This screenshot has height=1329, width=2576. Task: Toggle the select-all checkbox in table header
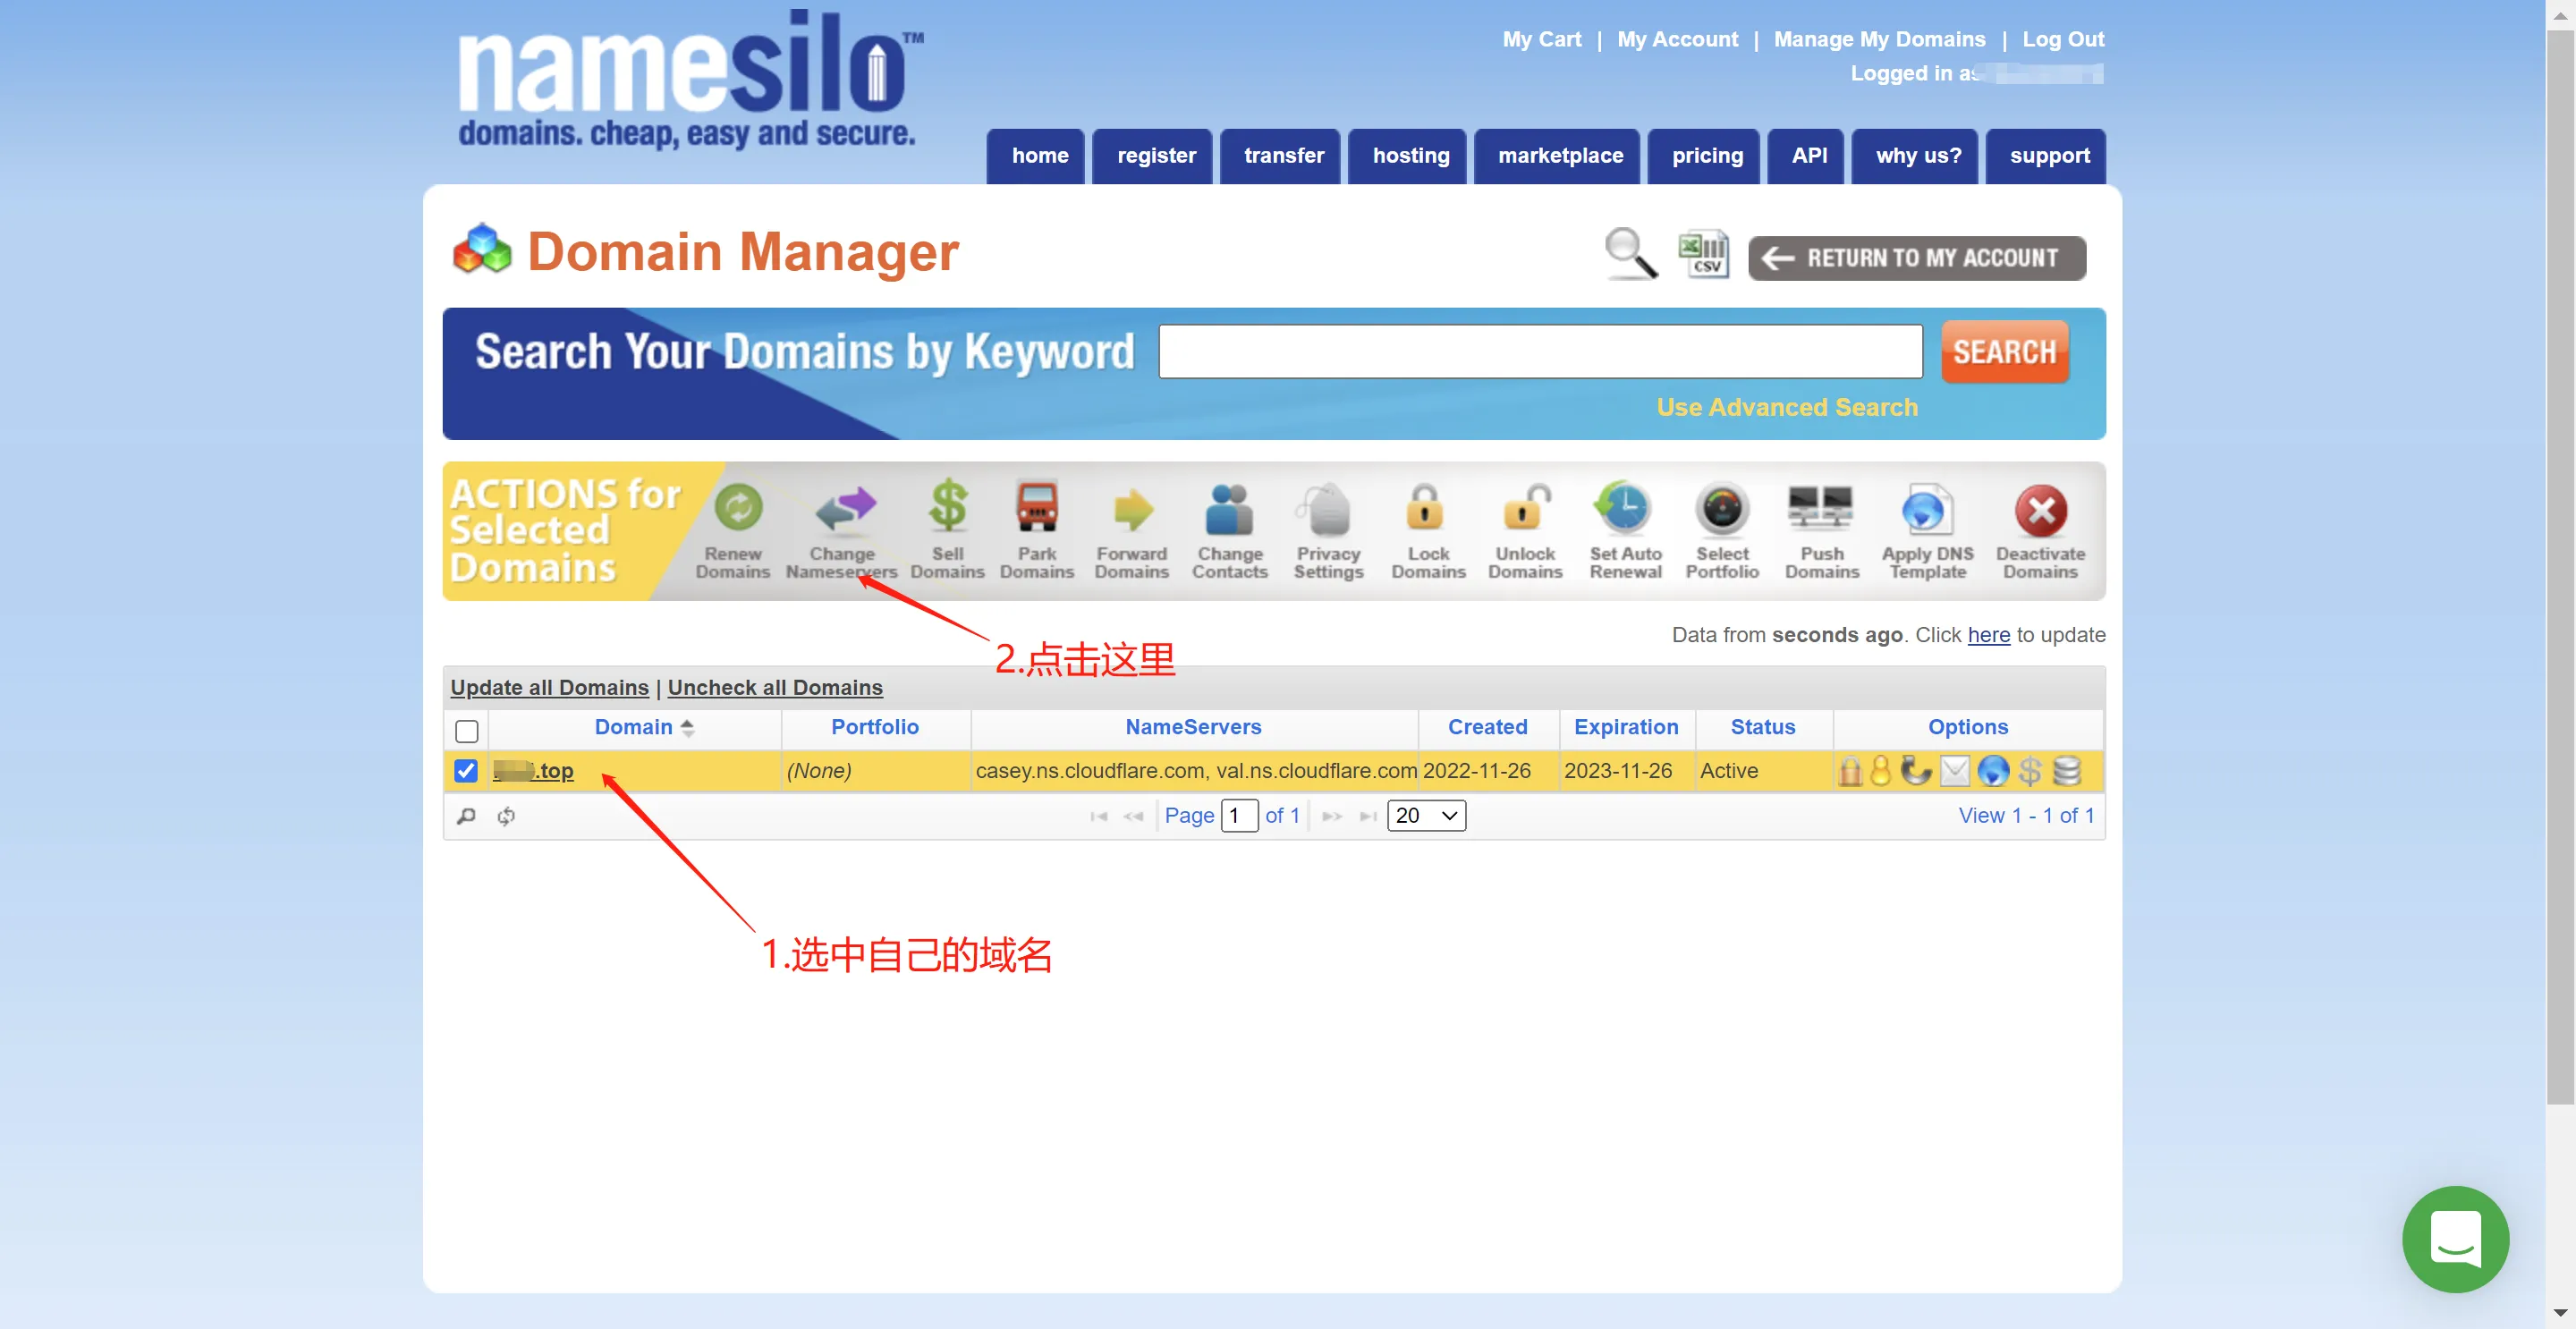[x=466, y=731]
